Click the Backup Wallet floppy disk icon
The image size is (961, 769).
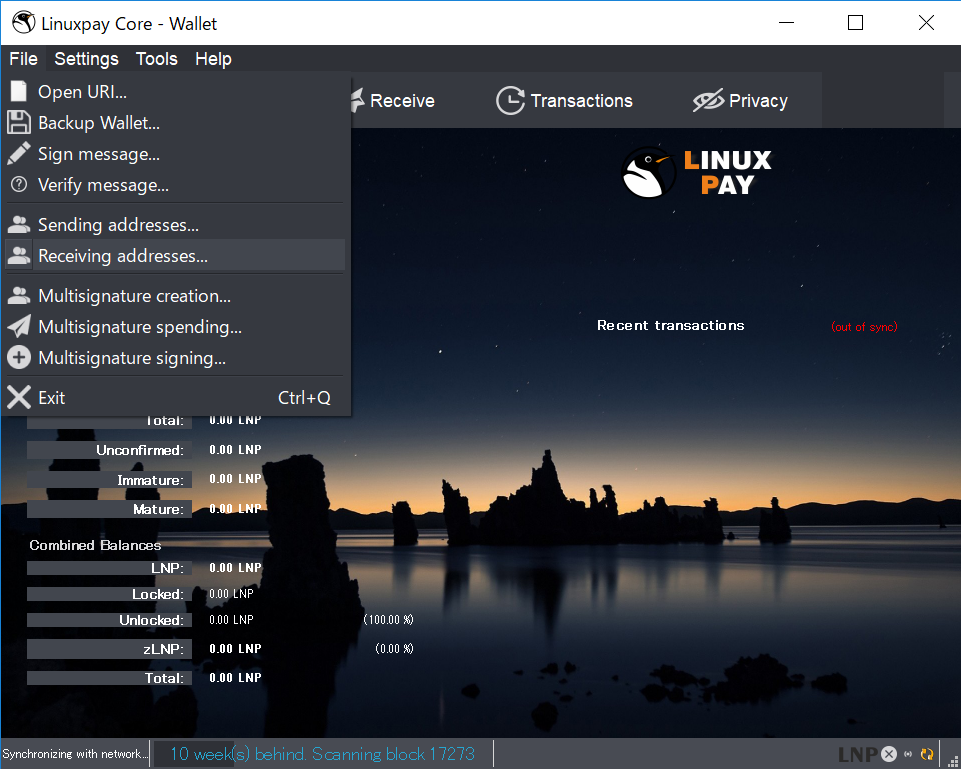point(18,123)
